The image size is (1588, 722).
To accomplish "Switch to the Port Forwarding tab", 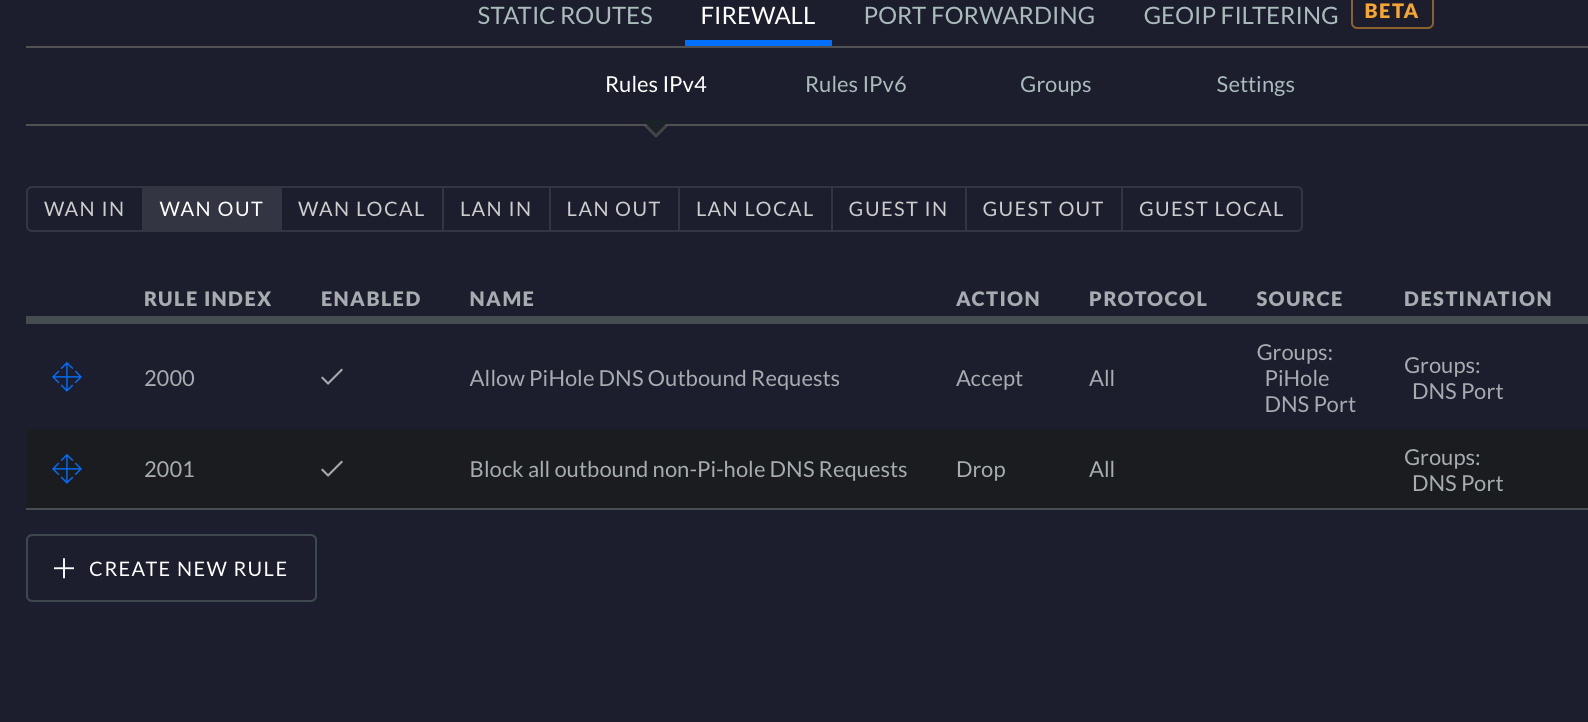I will [x=979, y=16].
